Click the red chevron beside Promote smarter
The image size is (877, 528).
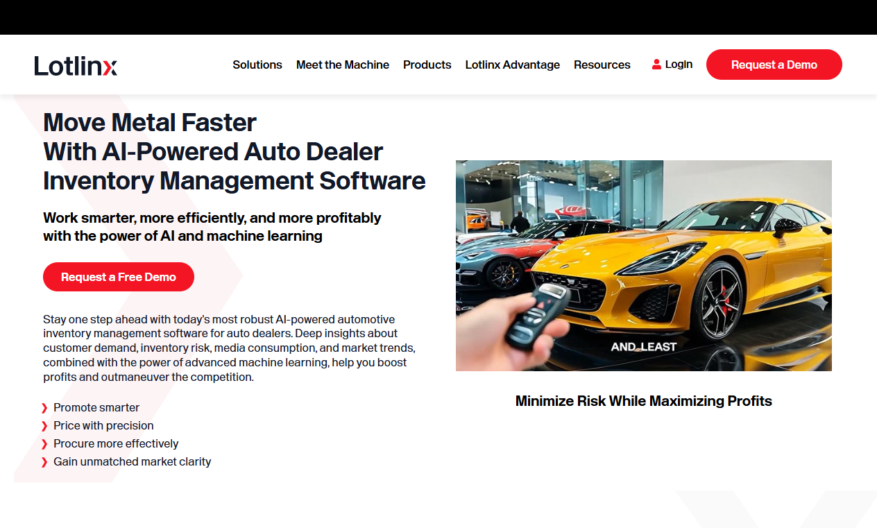click(x=44, y=408)
